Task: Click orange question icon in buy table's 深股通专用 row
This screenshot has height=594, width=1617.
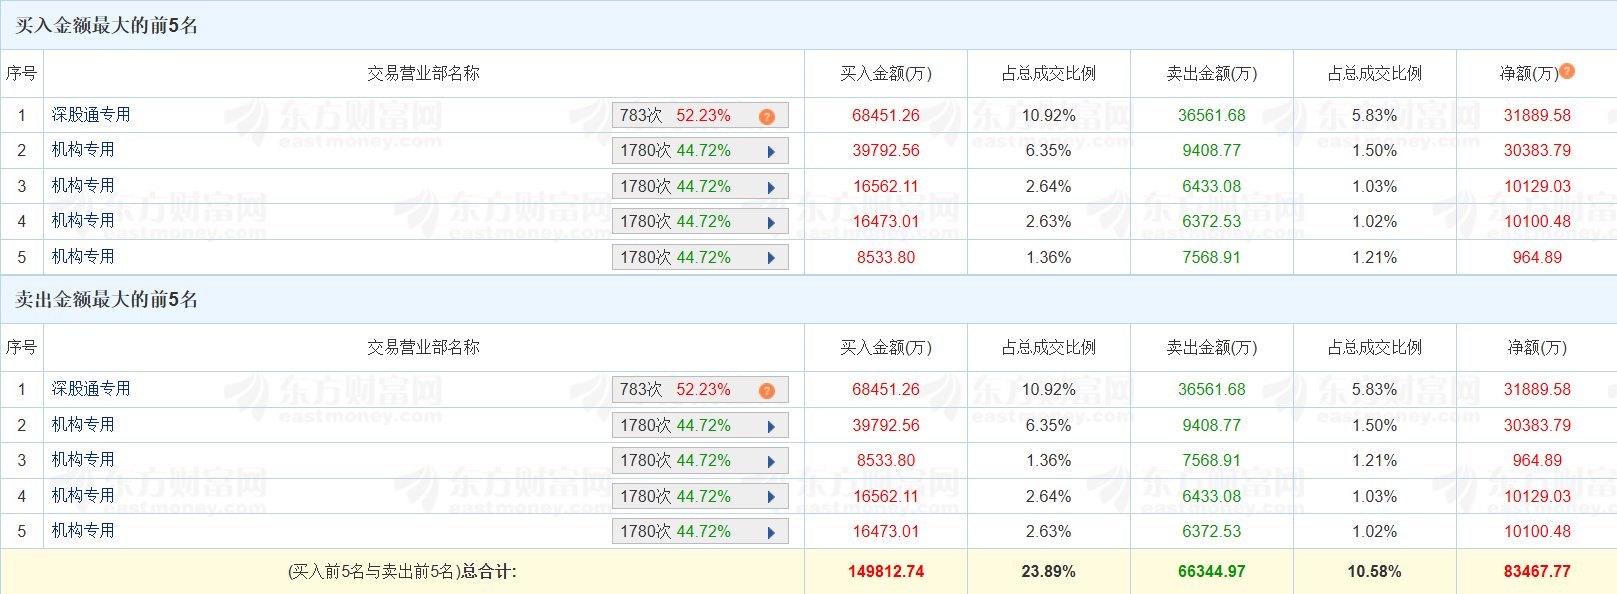Action: 767,117
